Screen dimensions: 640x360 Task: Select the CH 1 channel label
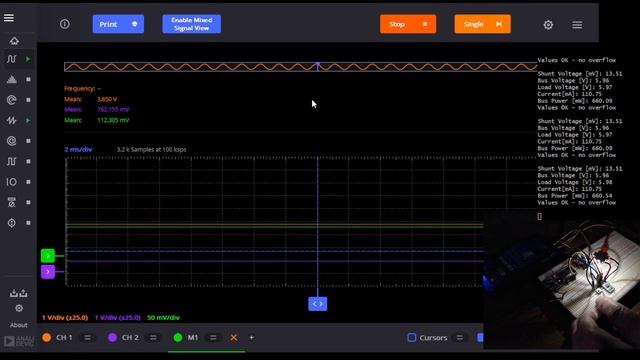point(64,338)
